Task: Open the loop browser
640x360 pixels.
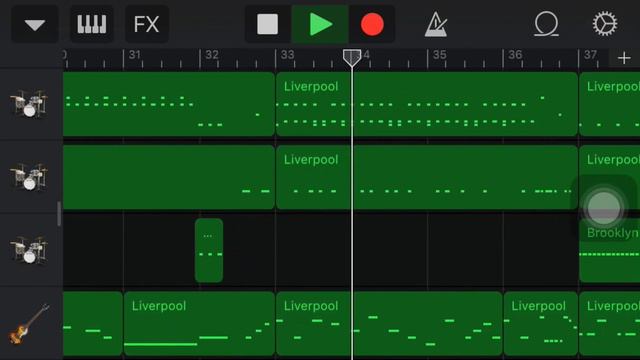Action: (546, 24)
